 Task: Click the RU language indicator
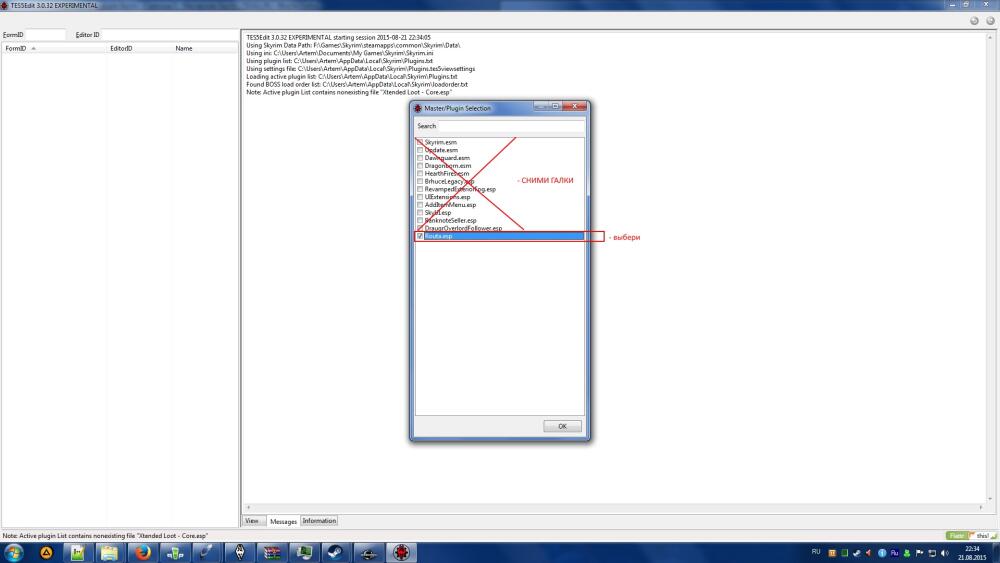[816, 552]
